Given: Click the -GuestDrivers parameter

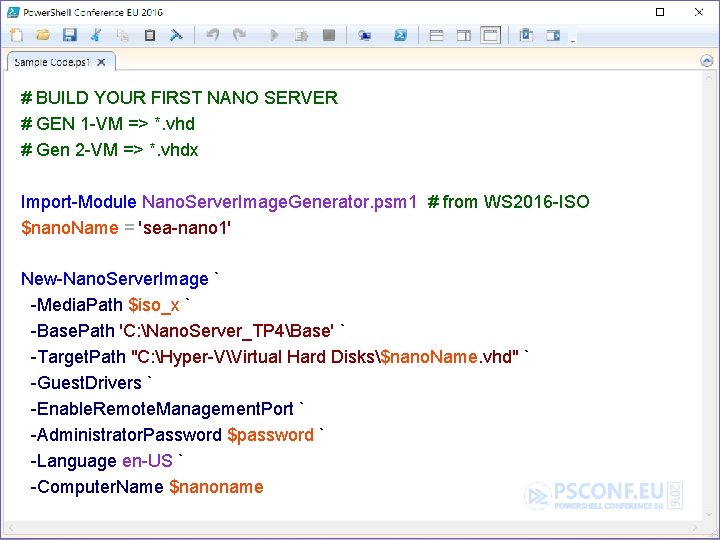Looking at the screenshot, I should tap(86, 383).
